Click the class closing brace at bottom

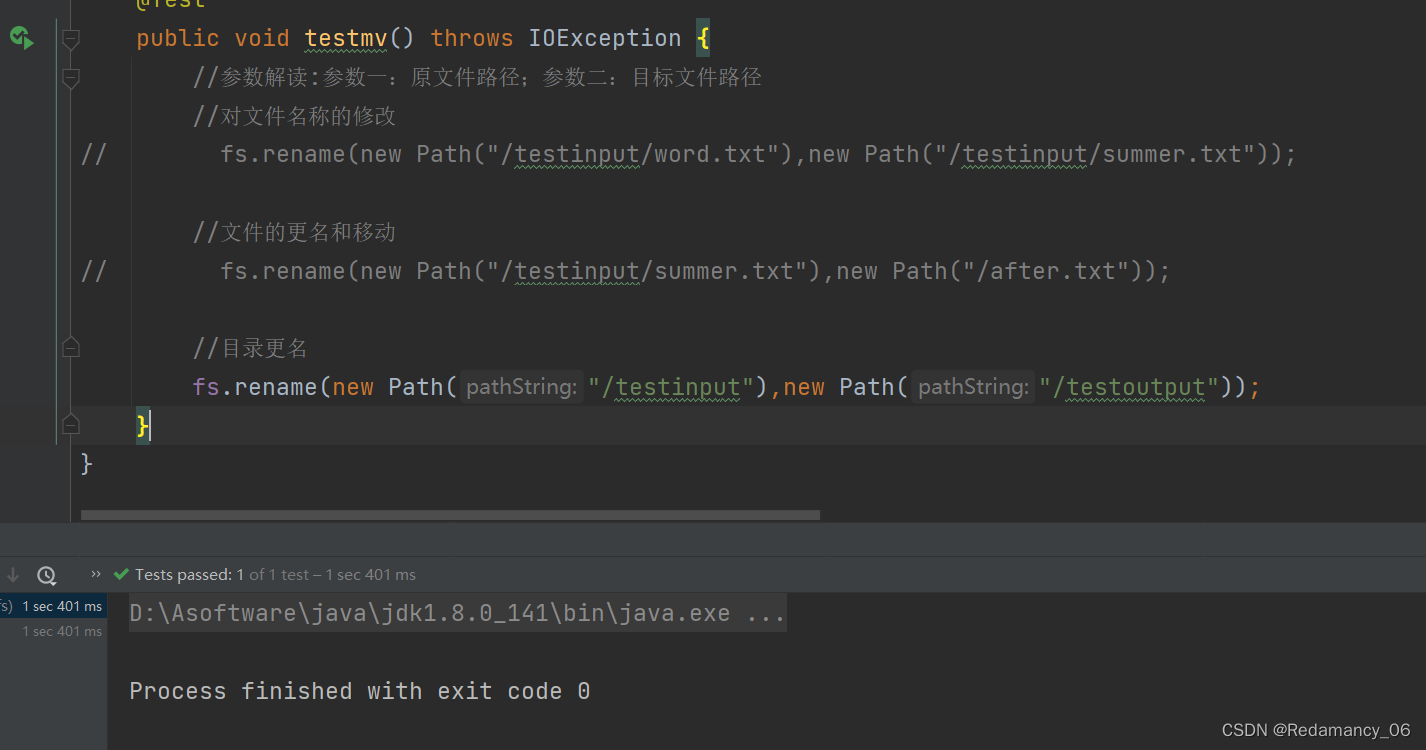coord(87,463)
